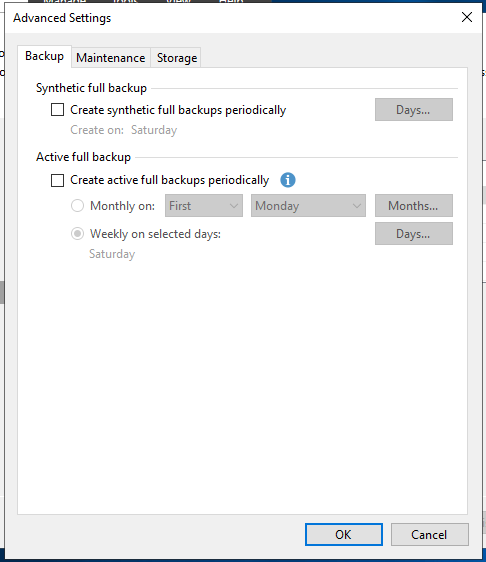Click the Synthetic full backup section heading

pyautogui.click(x=91, y=88)
